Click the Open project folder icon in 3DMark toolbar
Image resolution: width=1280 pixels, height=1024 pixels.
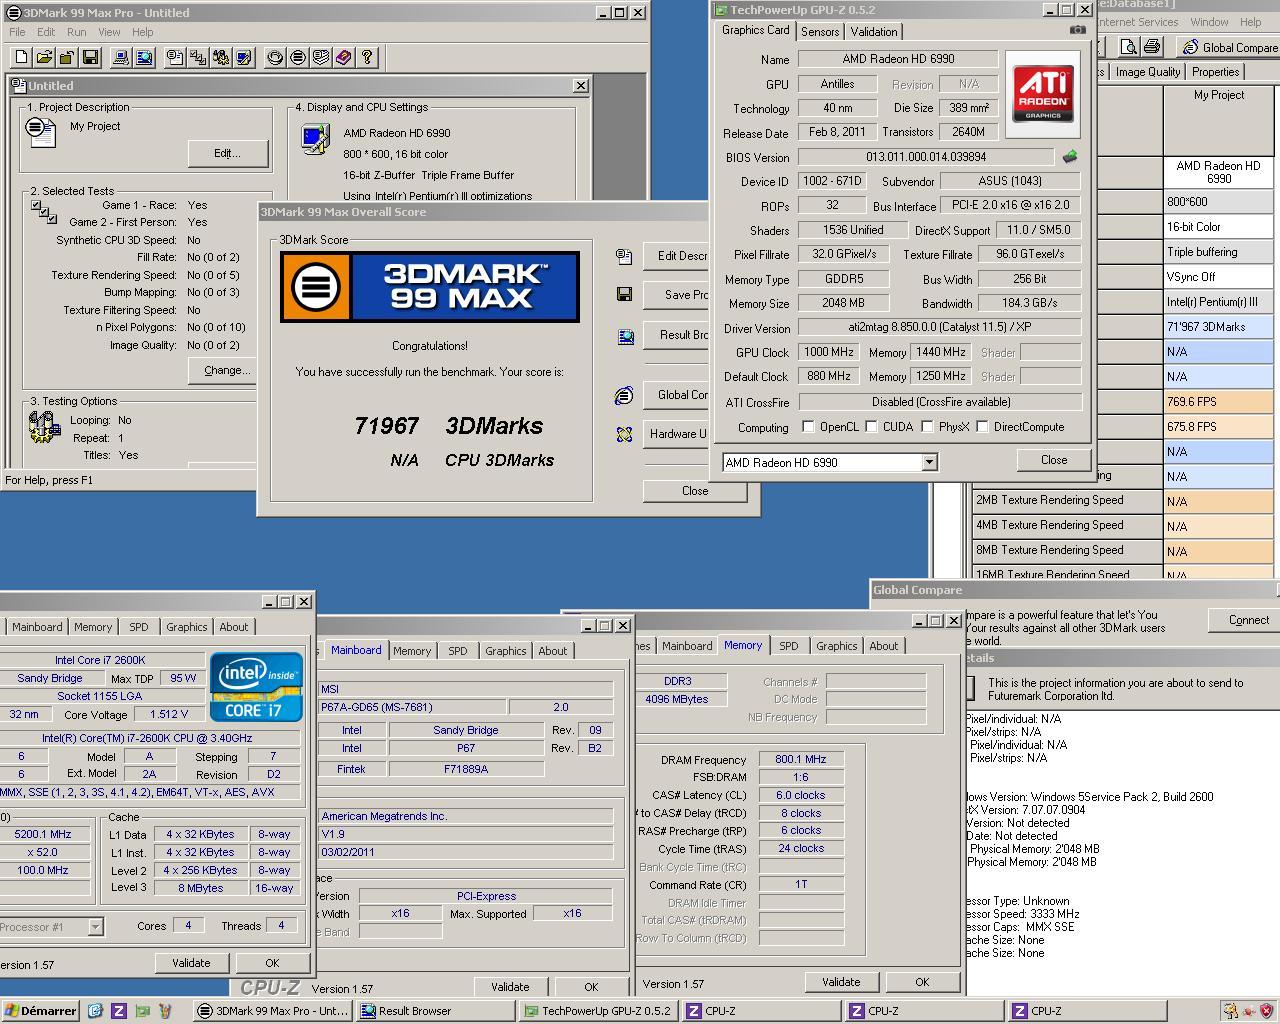(44, 57)
